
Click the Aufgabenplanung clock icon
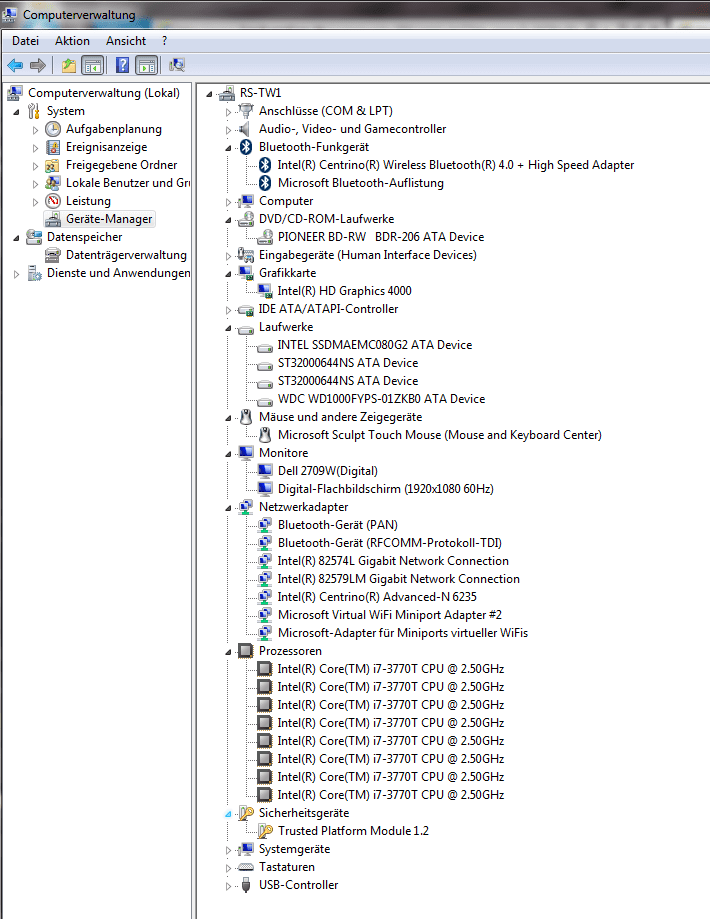pyautogui.click(x=53, y=129)
